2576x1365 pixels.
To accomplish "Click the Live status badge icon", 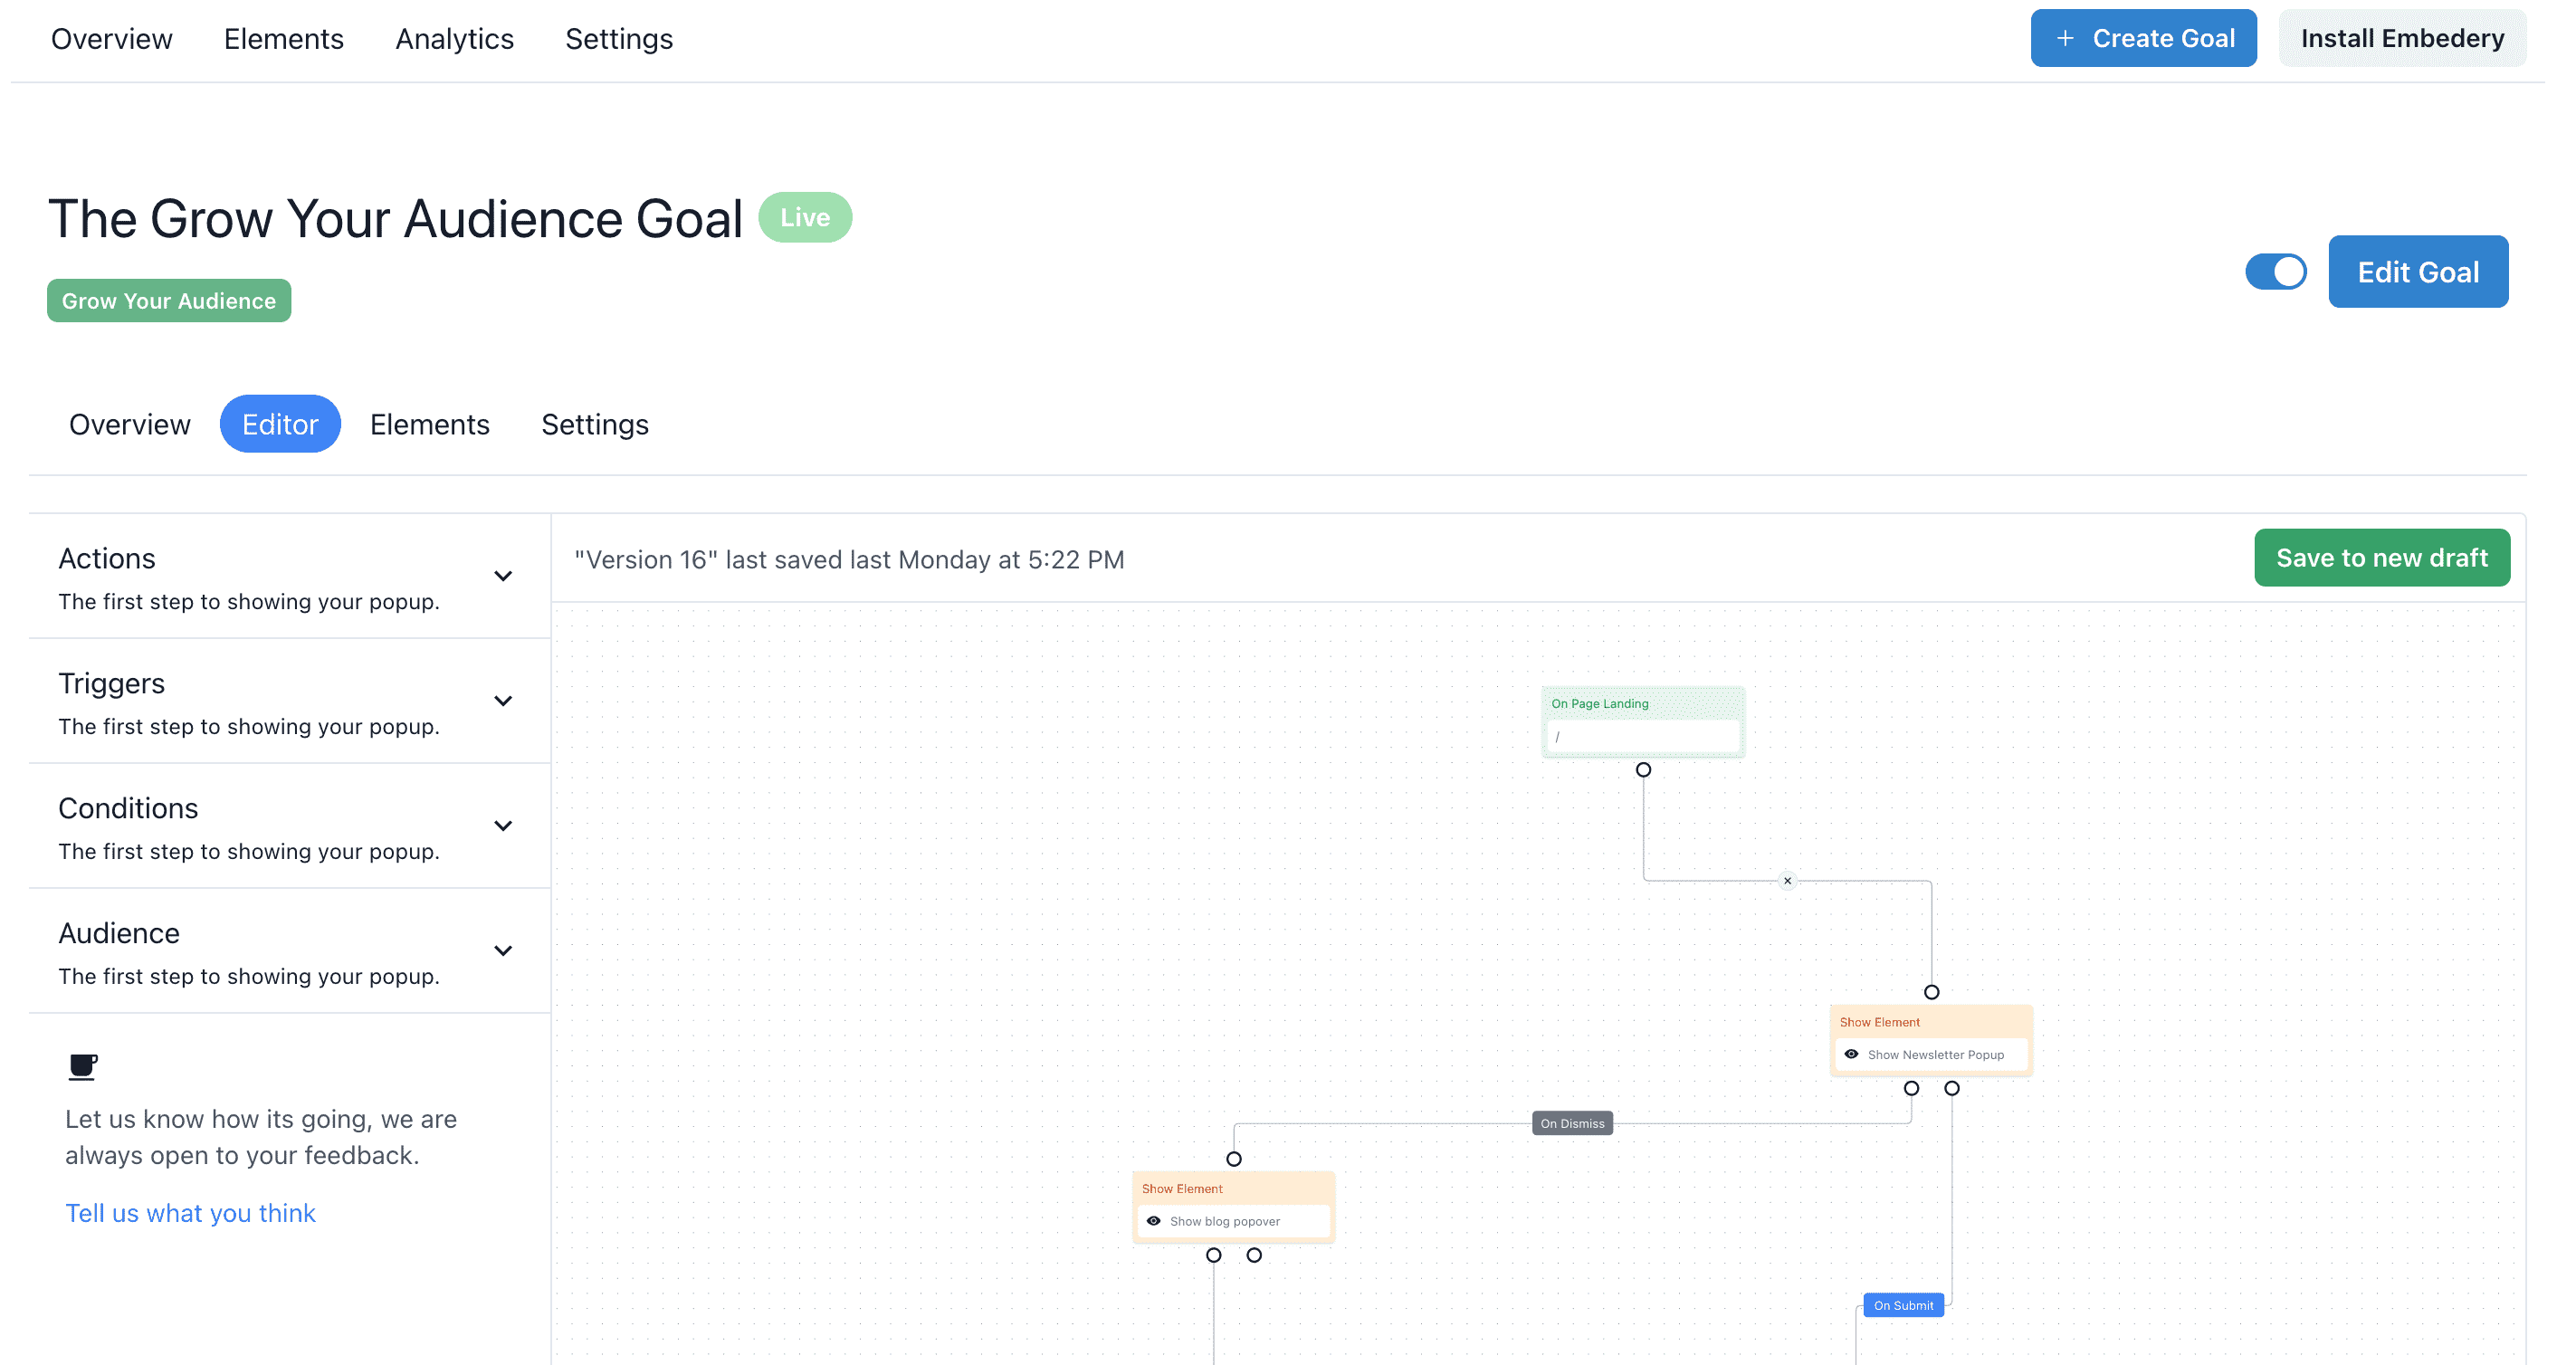I will click(804, 216).
